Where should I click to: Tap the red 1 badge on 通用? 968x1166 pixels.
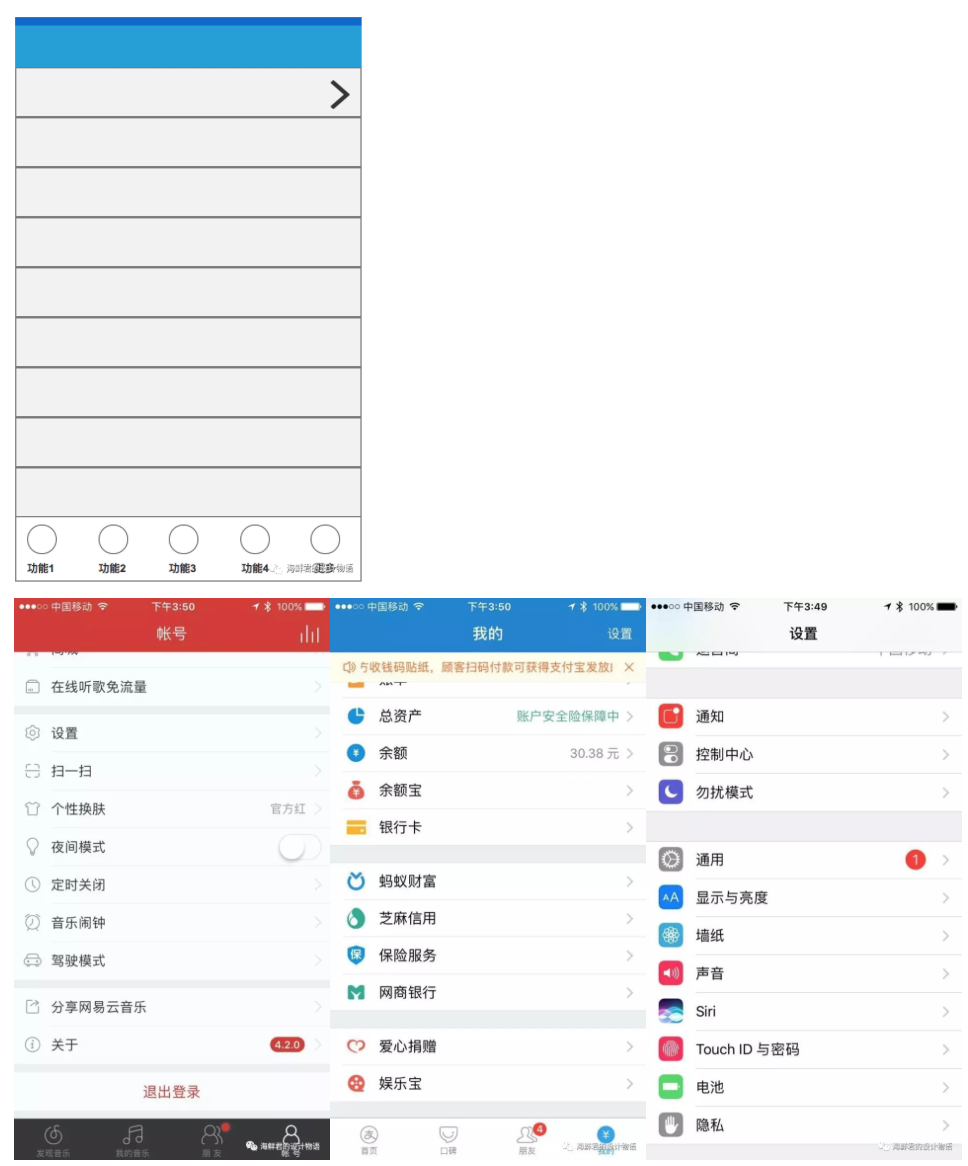[x=915, y=860]
